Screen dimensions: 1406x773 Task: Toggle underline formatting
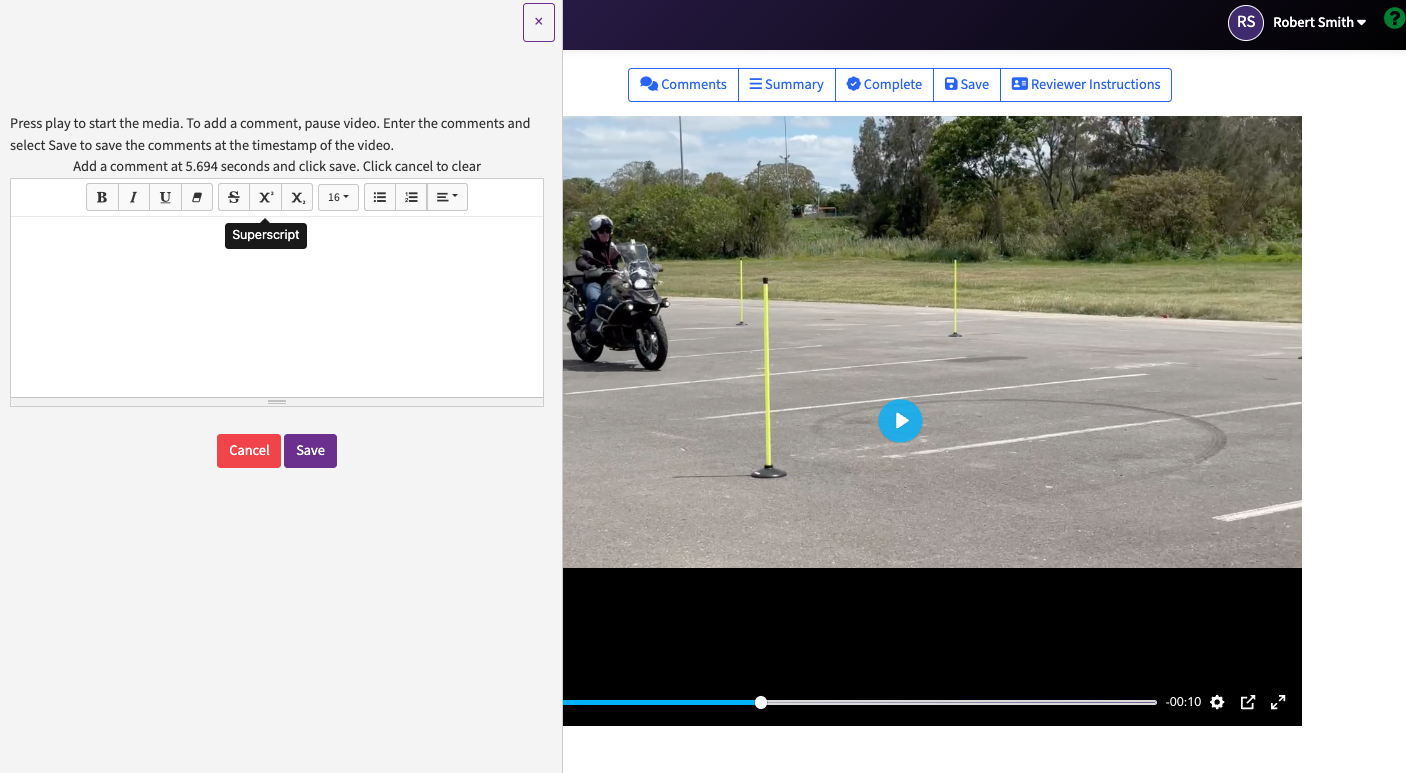(165, 198)
